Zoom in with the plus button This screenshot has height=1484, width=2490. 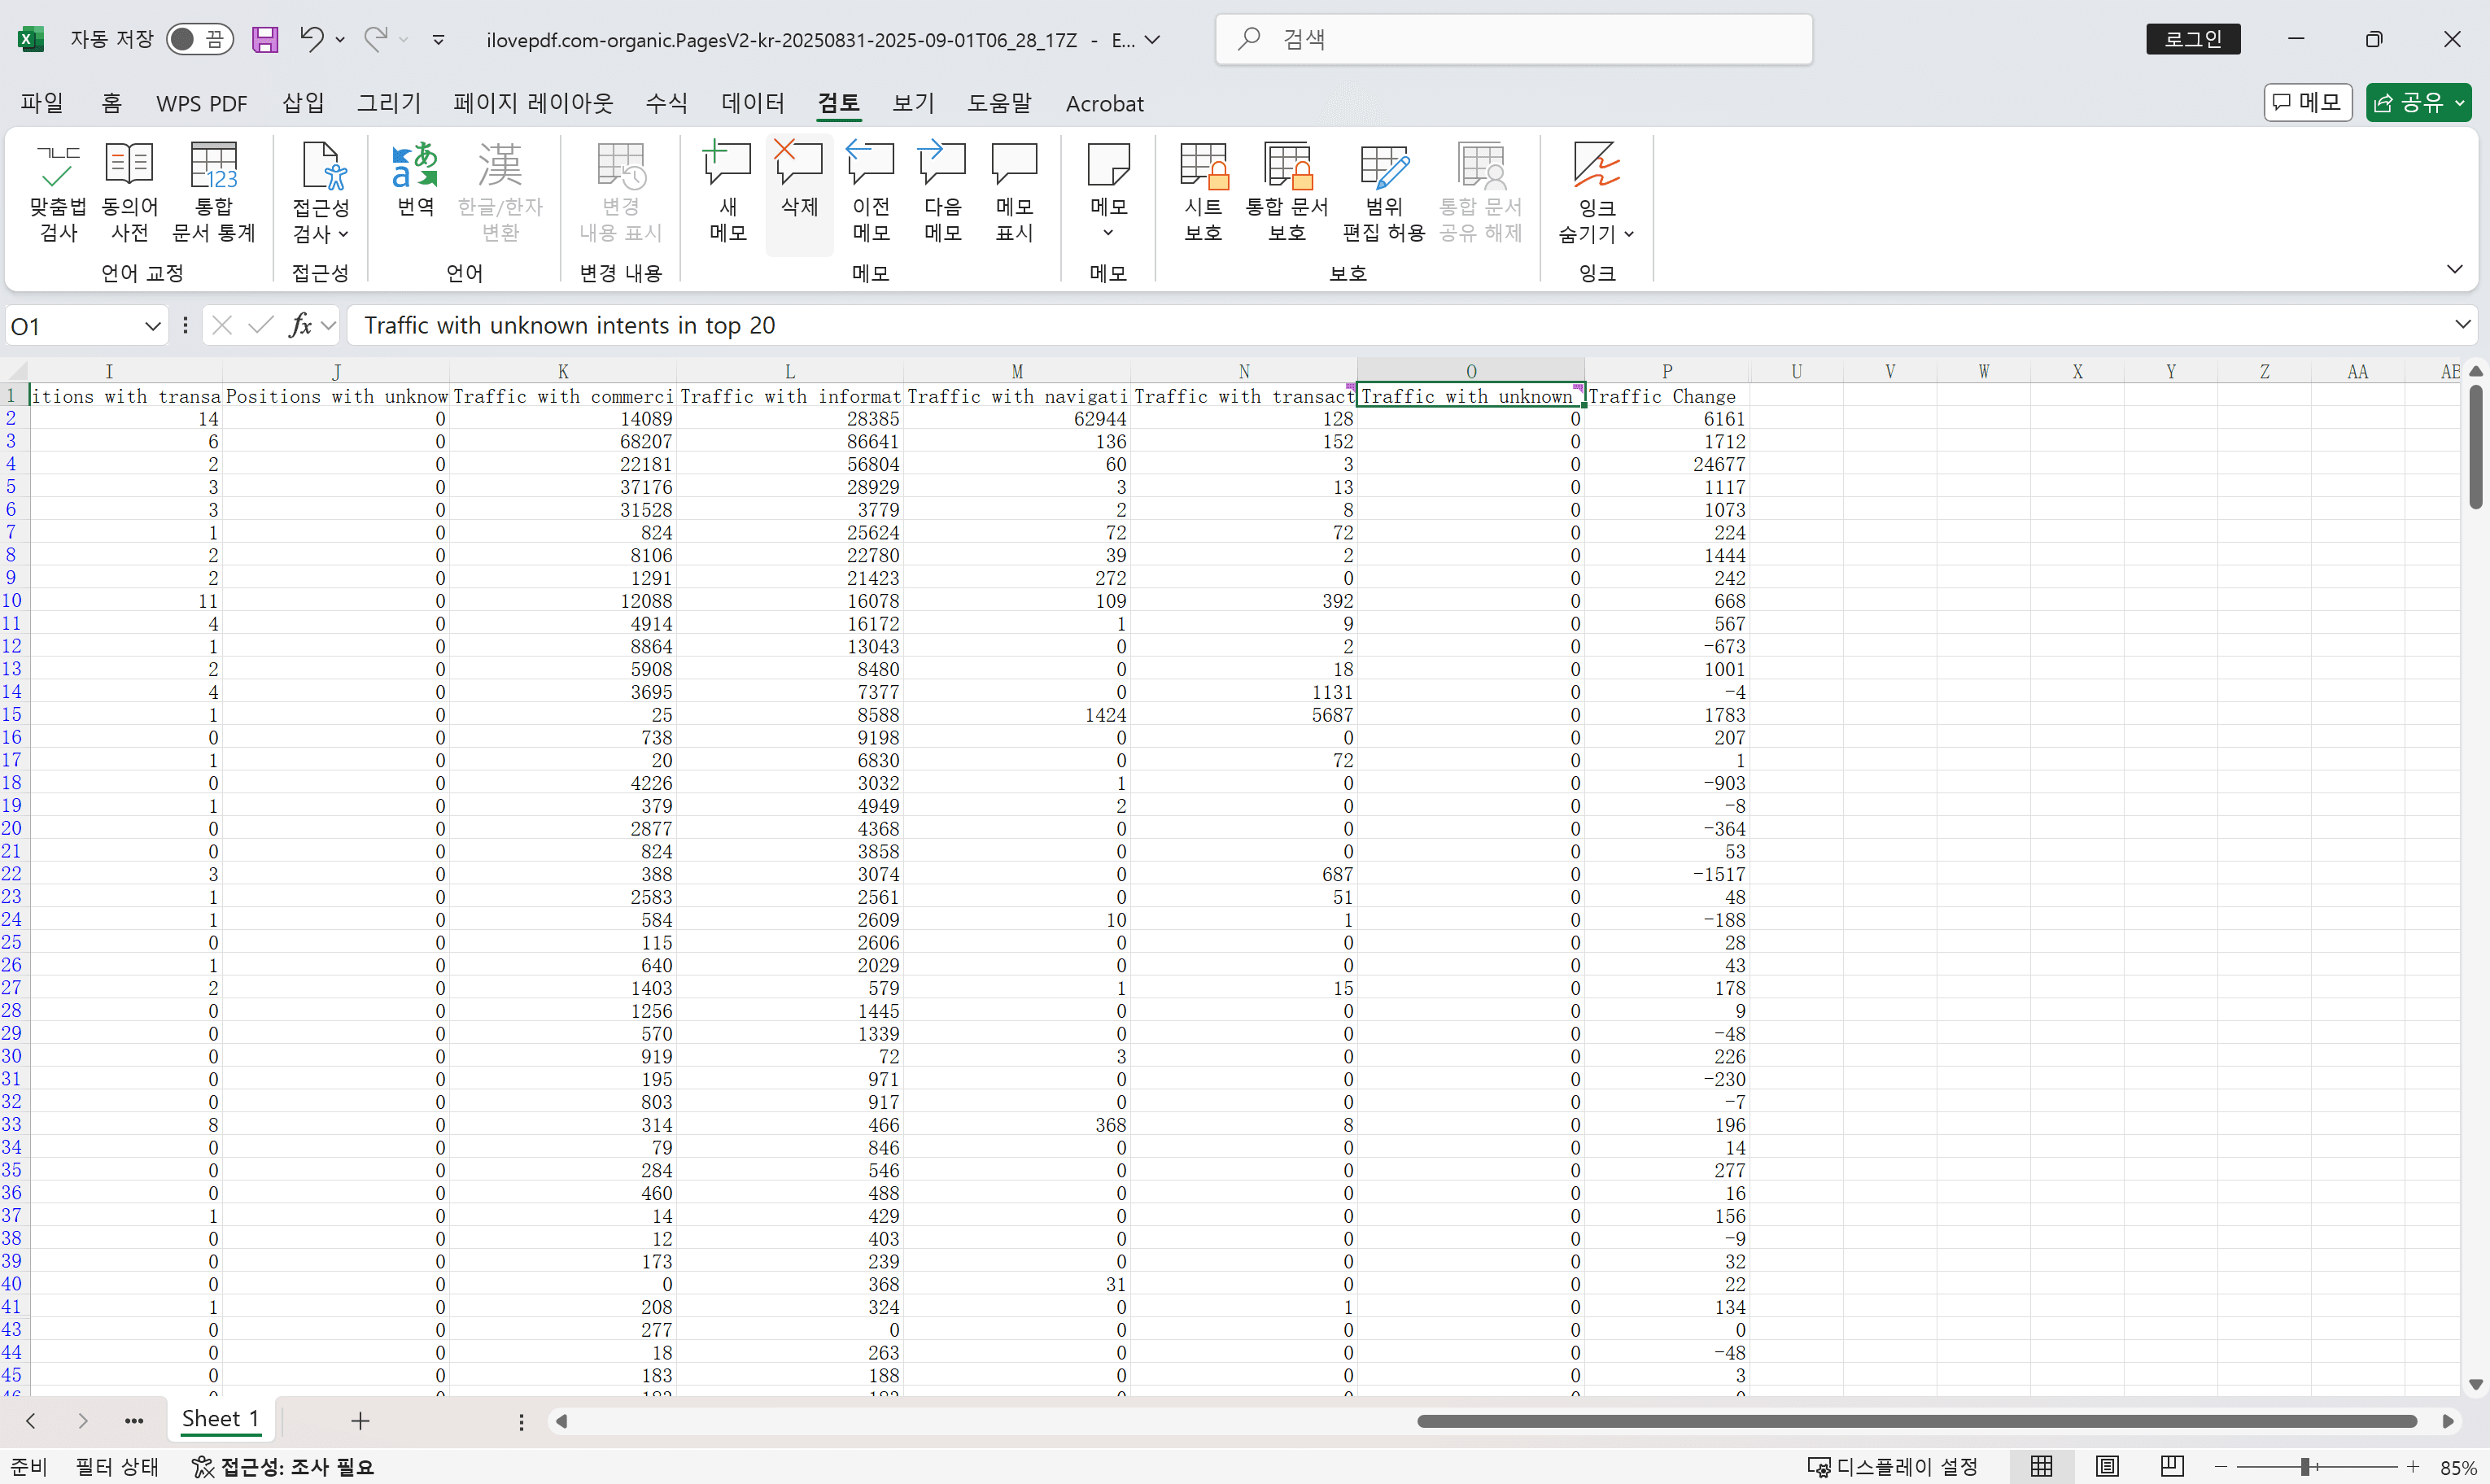(x=2413, y=1467)
